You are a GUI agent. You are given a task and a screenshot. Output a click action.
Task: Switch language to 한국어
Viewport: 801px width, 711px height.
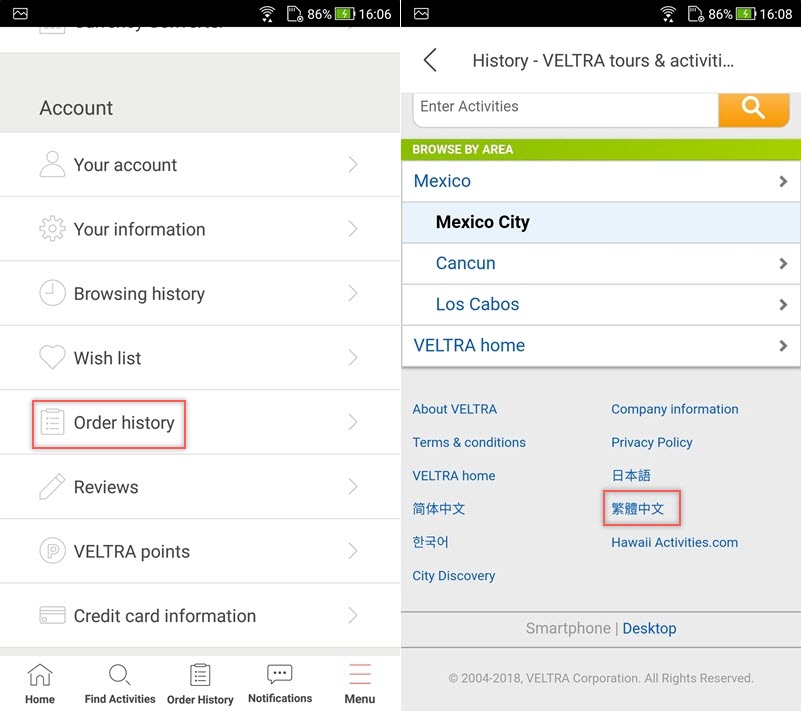pos(430,542)
